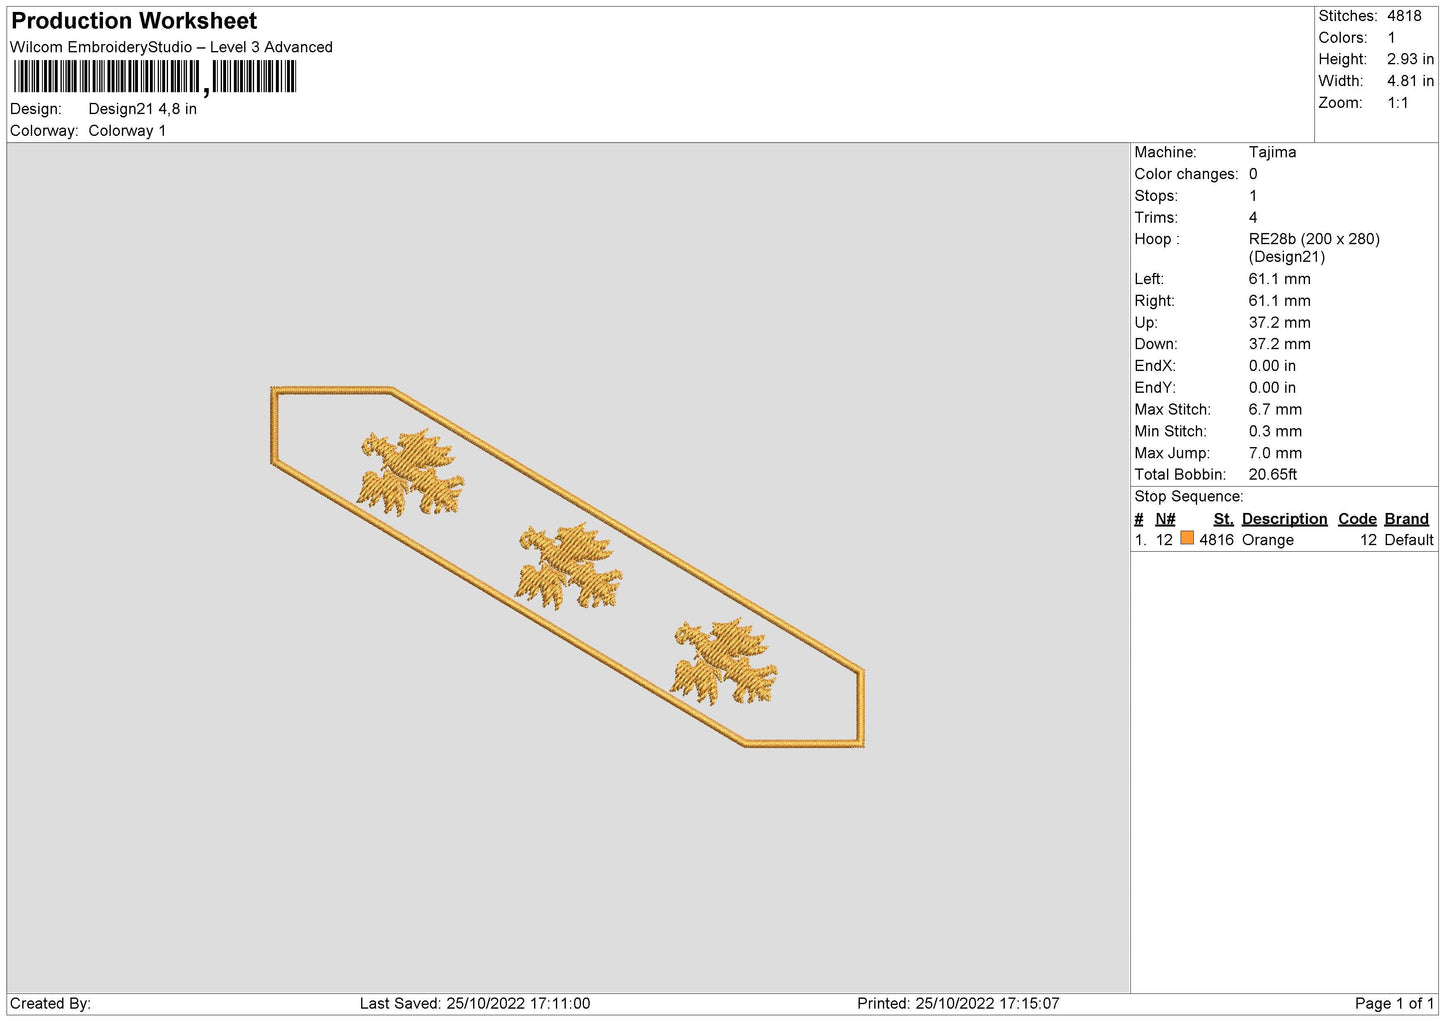Click the Description column header
Viewport: 1445px width, 1021px height.
[1284, 519]
